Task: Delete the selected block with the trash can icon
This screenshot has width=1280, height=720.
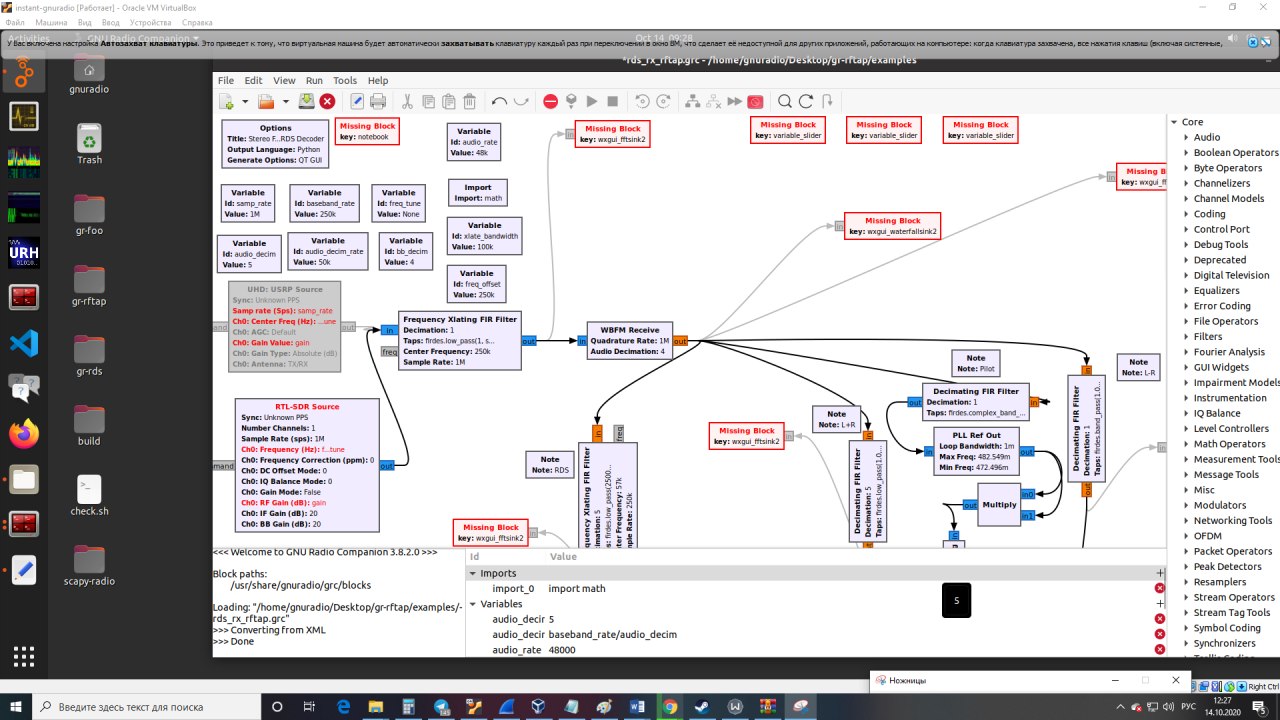Action: click(470, 101)
